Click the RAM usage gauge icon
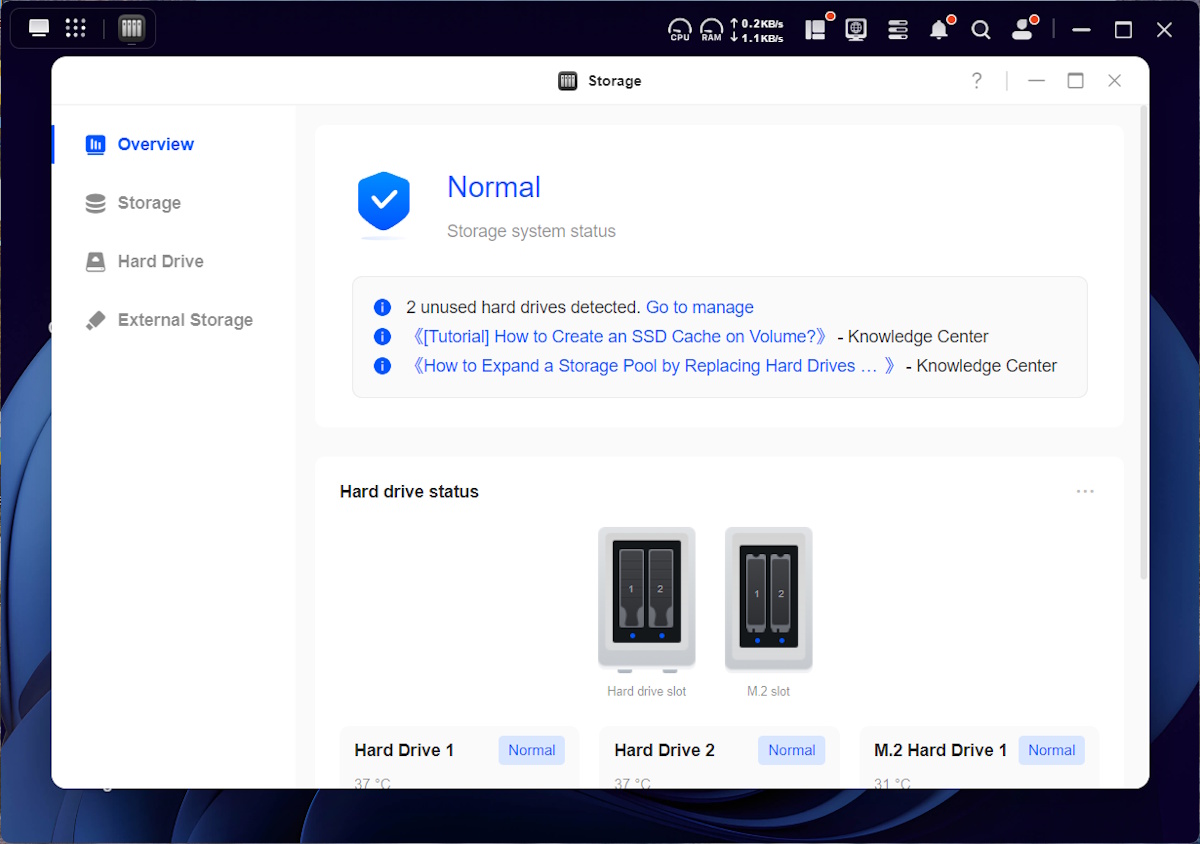Screen dimensions: 1200x844 [711, 30]
